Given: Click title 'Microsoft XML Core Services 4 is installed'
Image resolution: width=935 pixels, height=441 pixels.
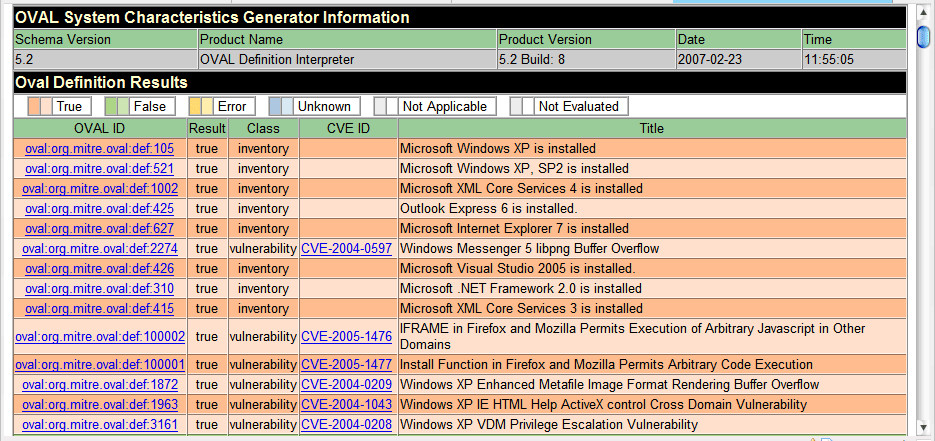Looking at the screenshot, I should [x=521, y=189].
